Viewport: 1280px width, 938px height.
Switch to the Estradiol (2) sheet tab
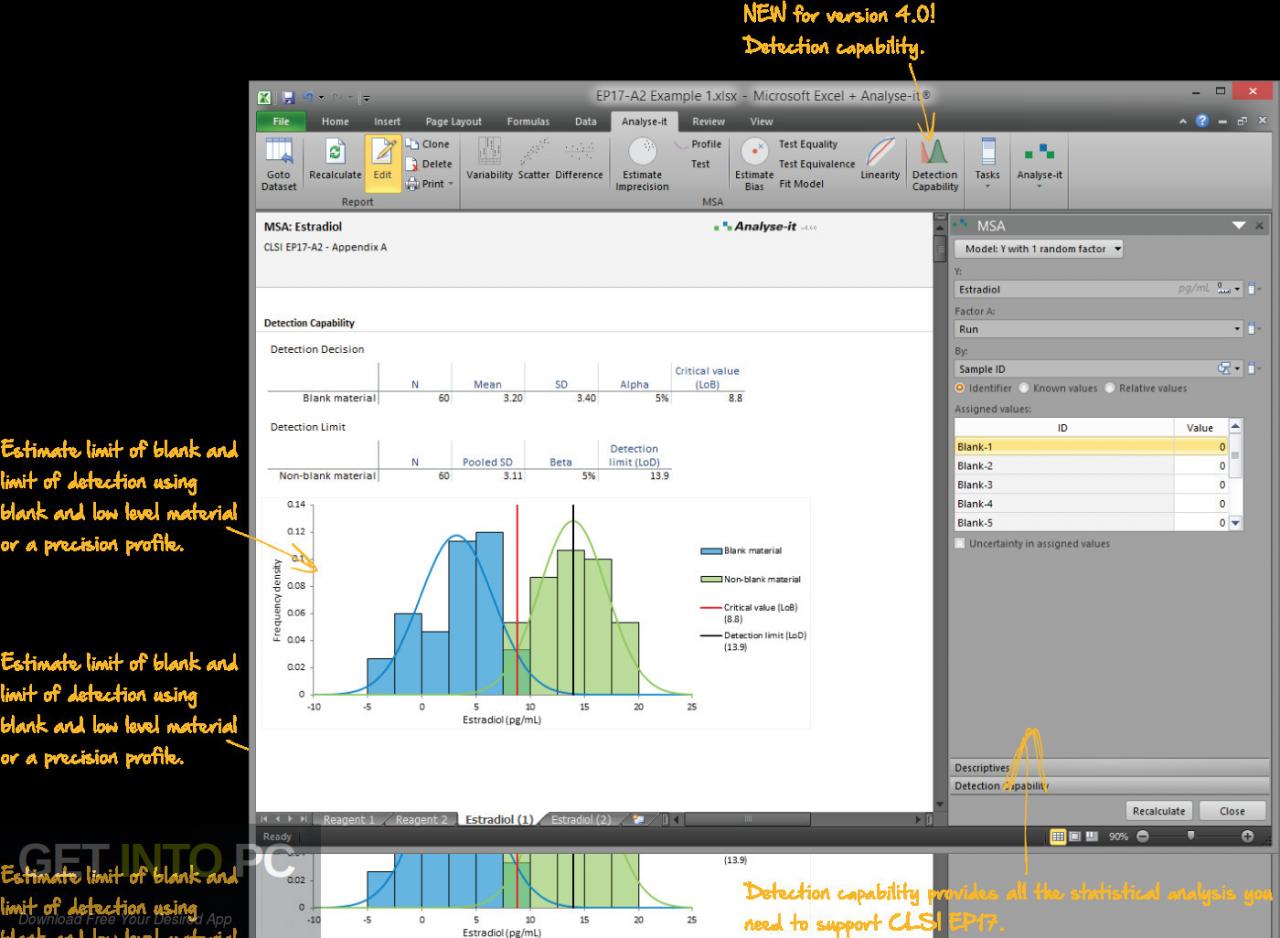click(581, 820)
